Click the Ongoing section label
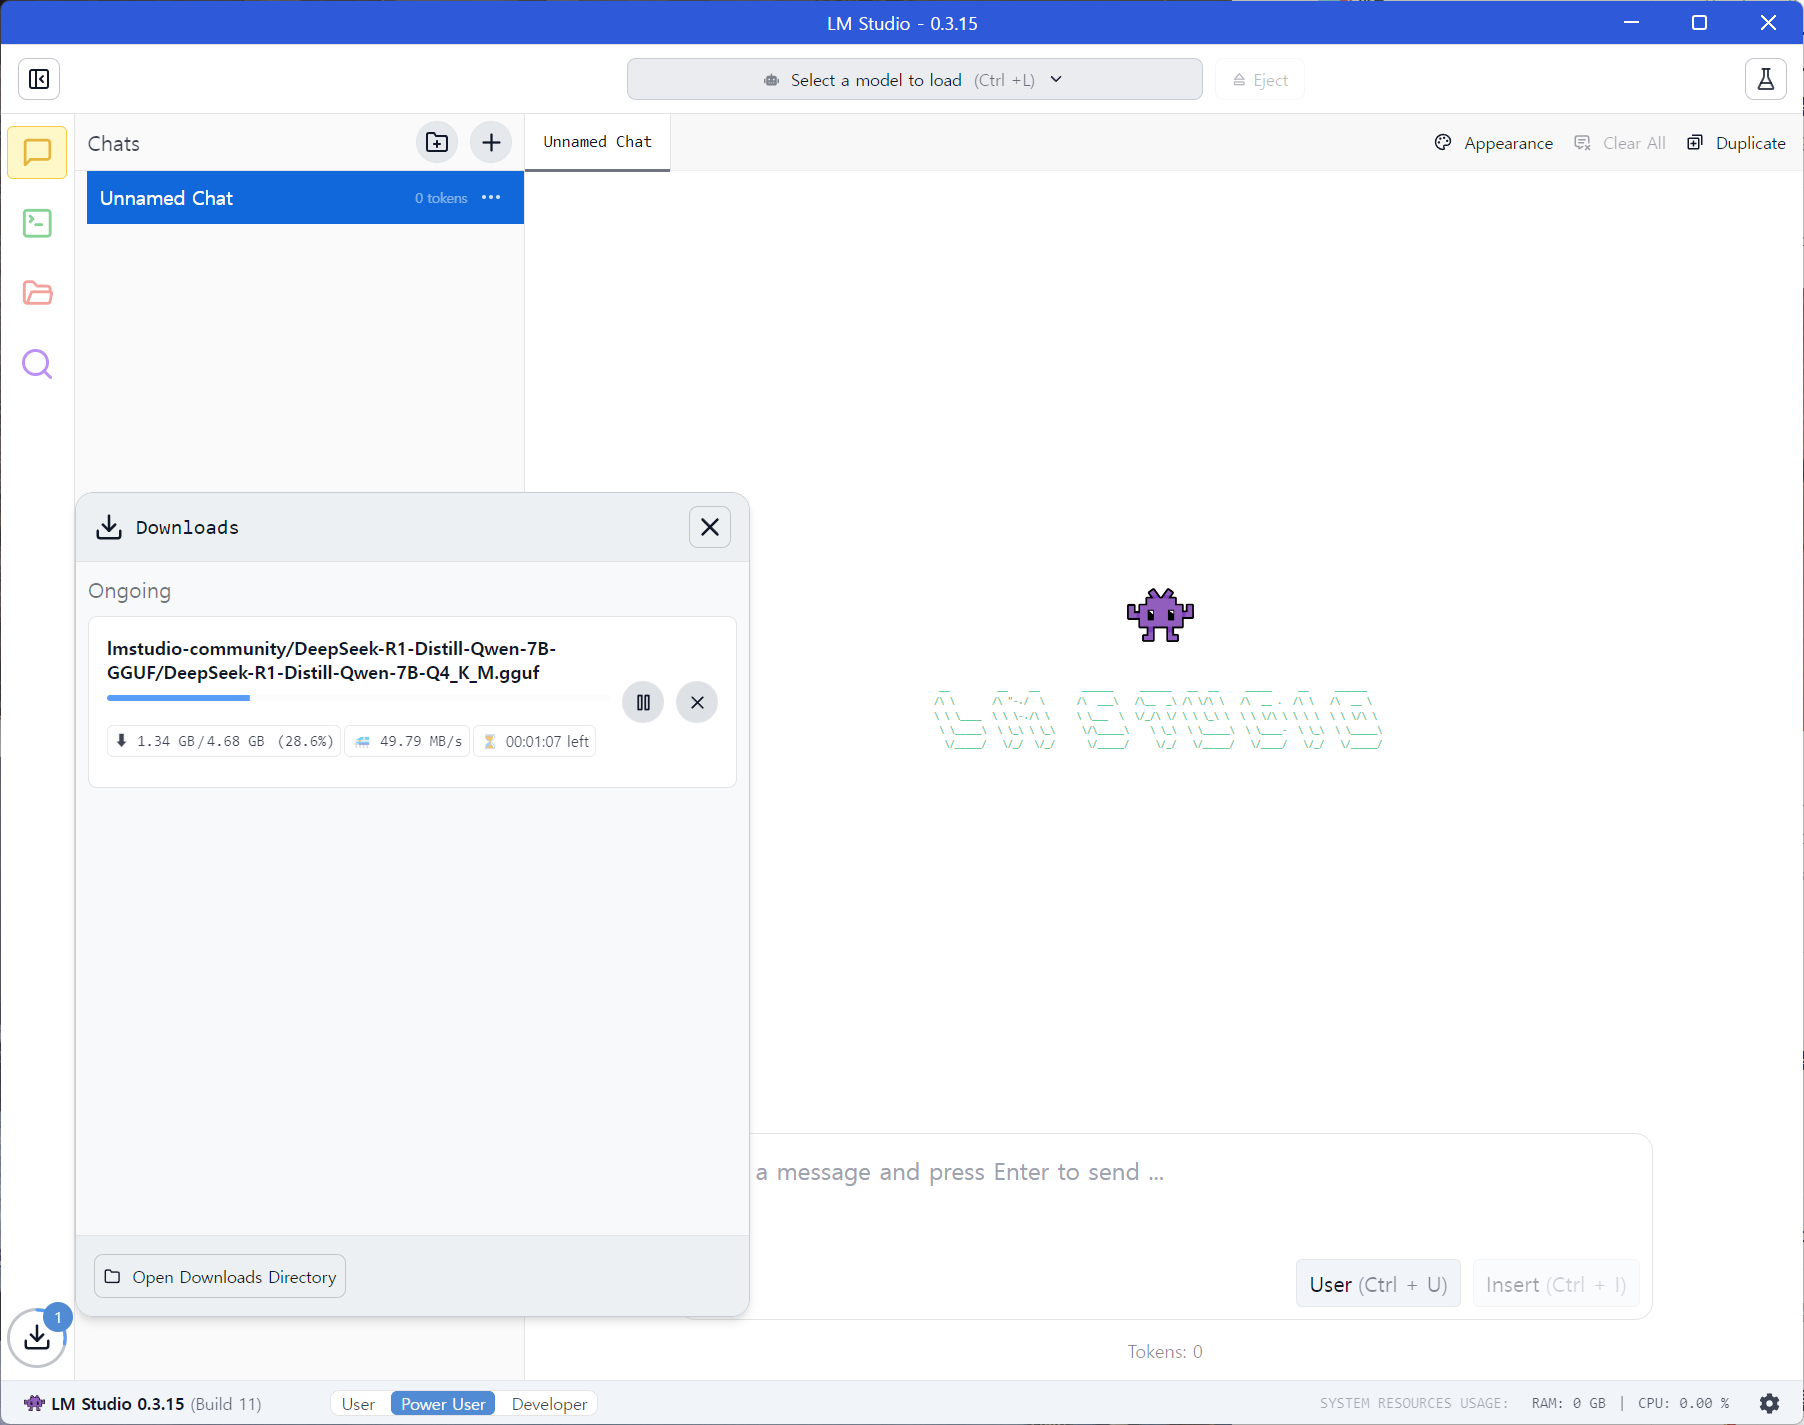This screenshot has height=1425, width=1804. coord(129,591)
